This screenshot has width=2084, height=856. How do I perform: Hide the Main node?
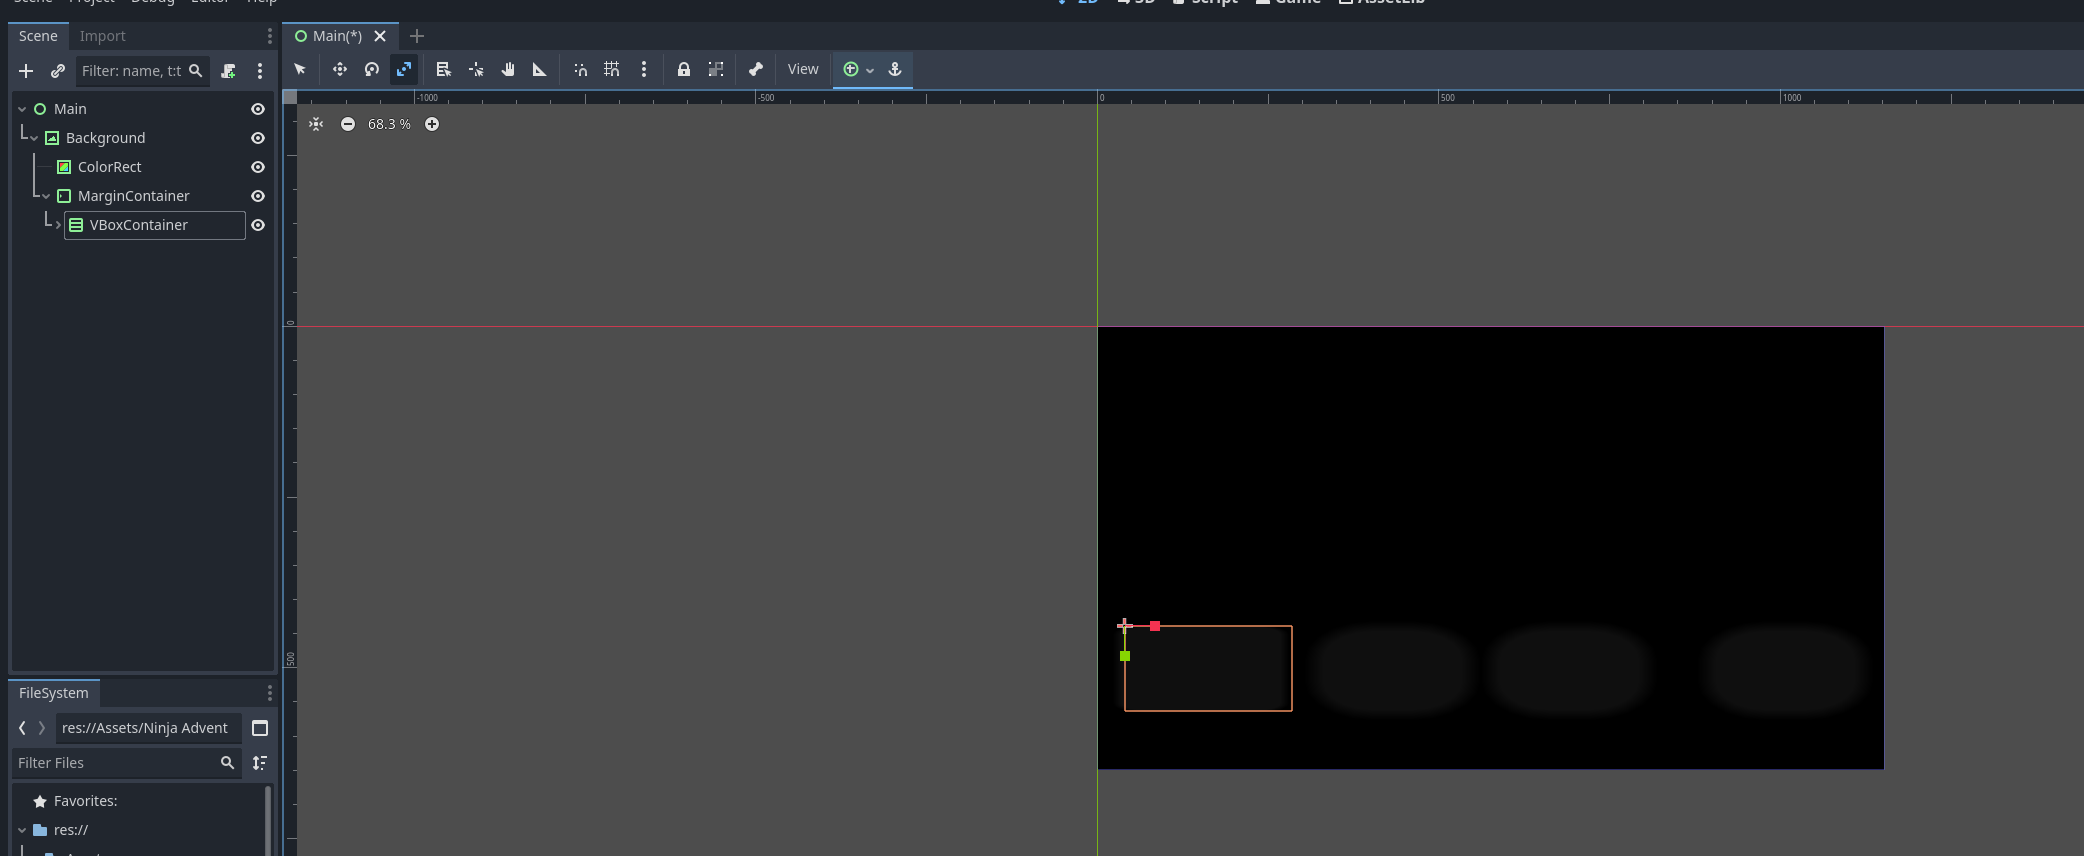coord(258,109)
